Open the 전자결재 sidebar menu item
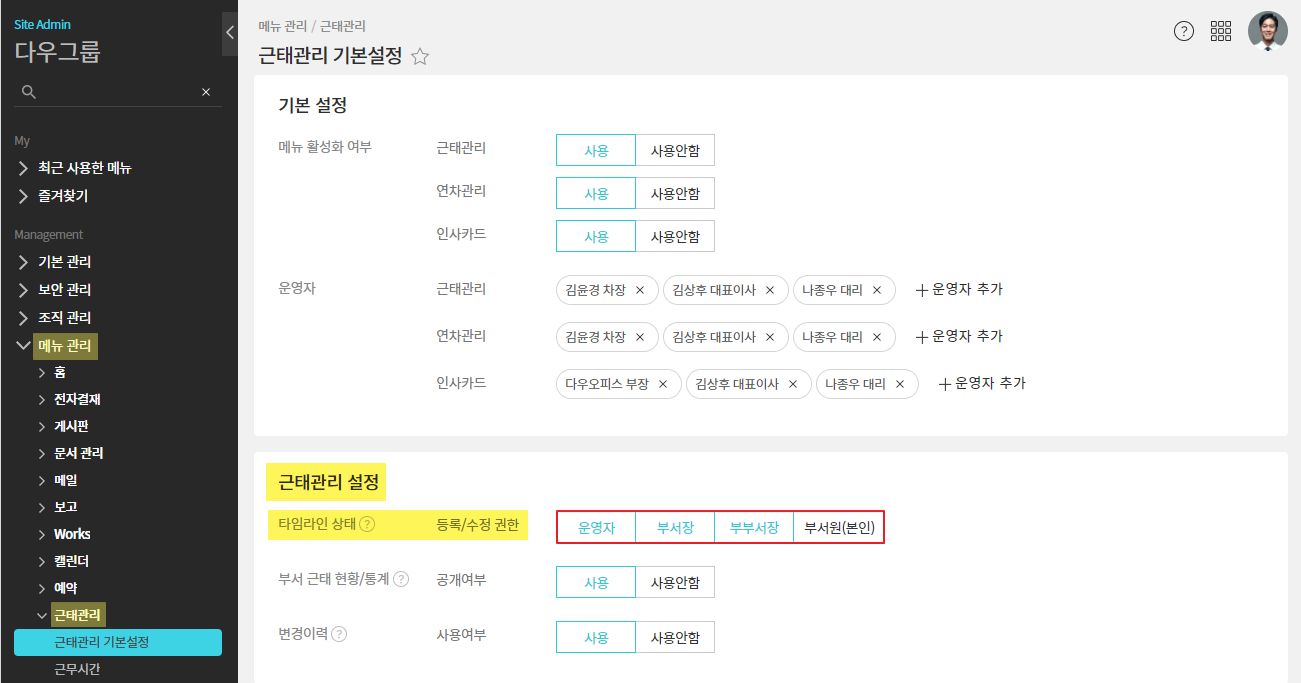 point(77,399)
